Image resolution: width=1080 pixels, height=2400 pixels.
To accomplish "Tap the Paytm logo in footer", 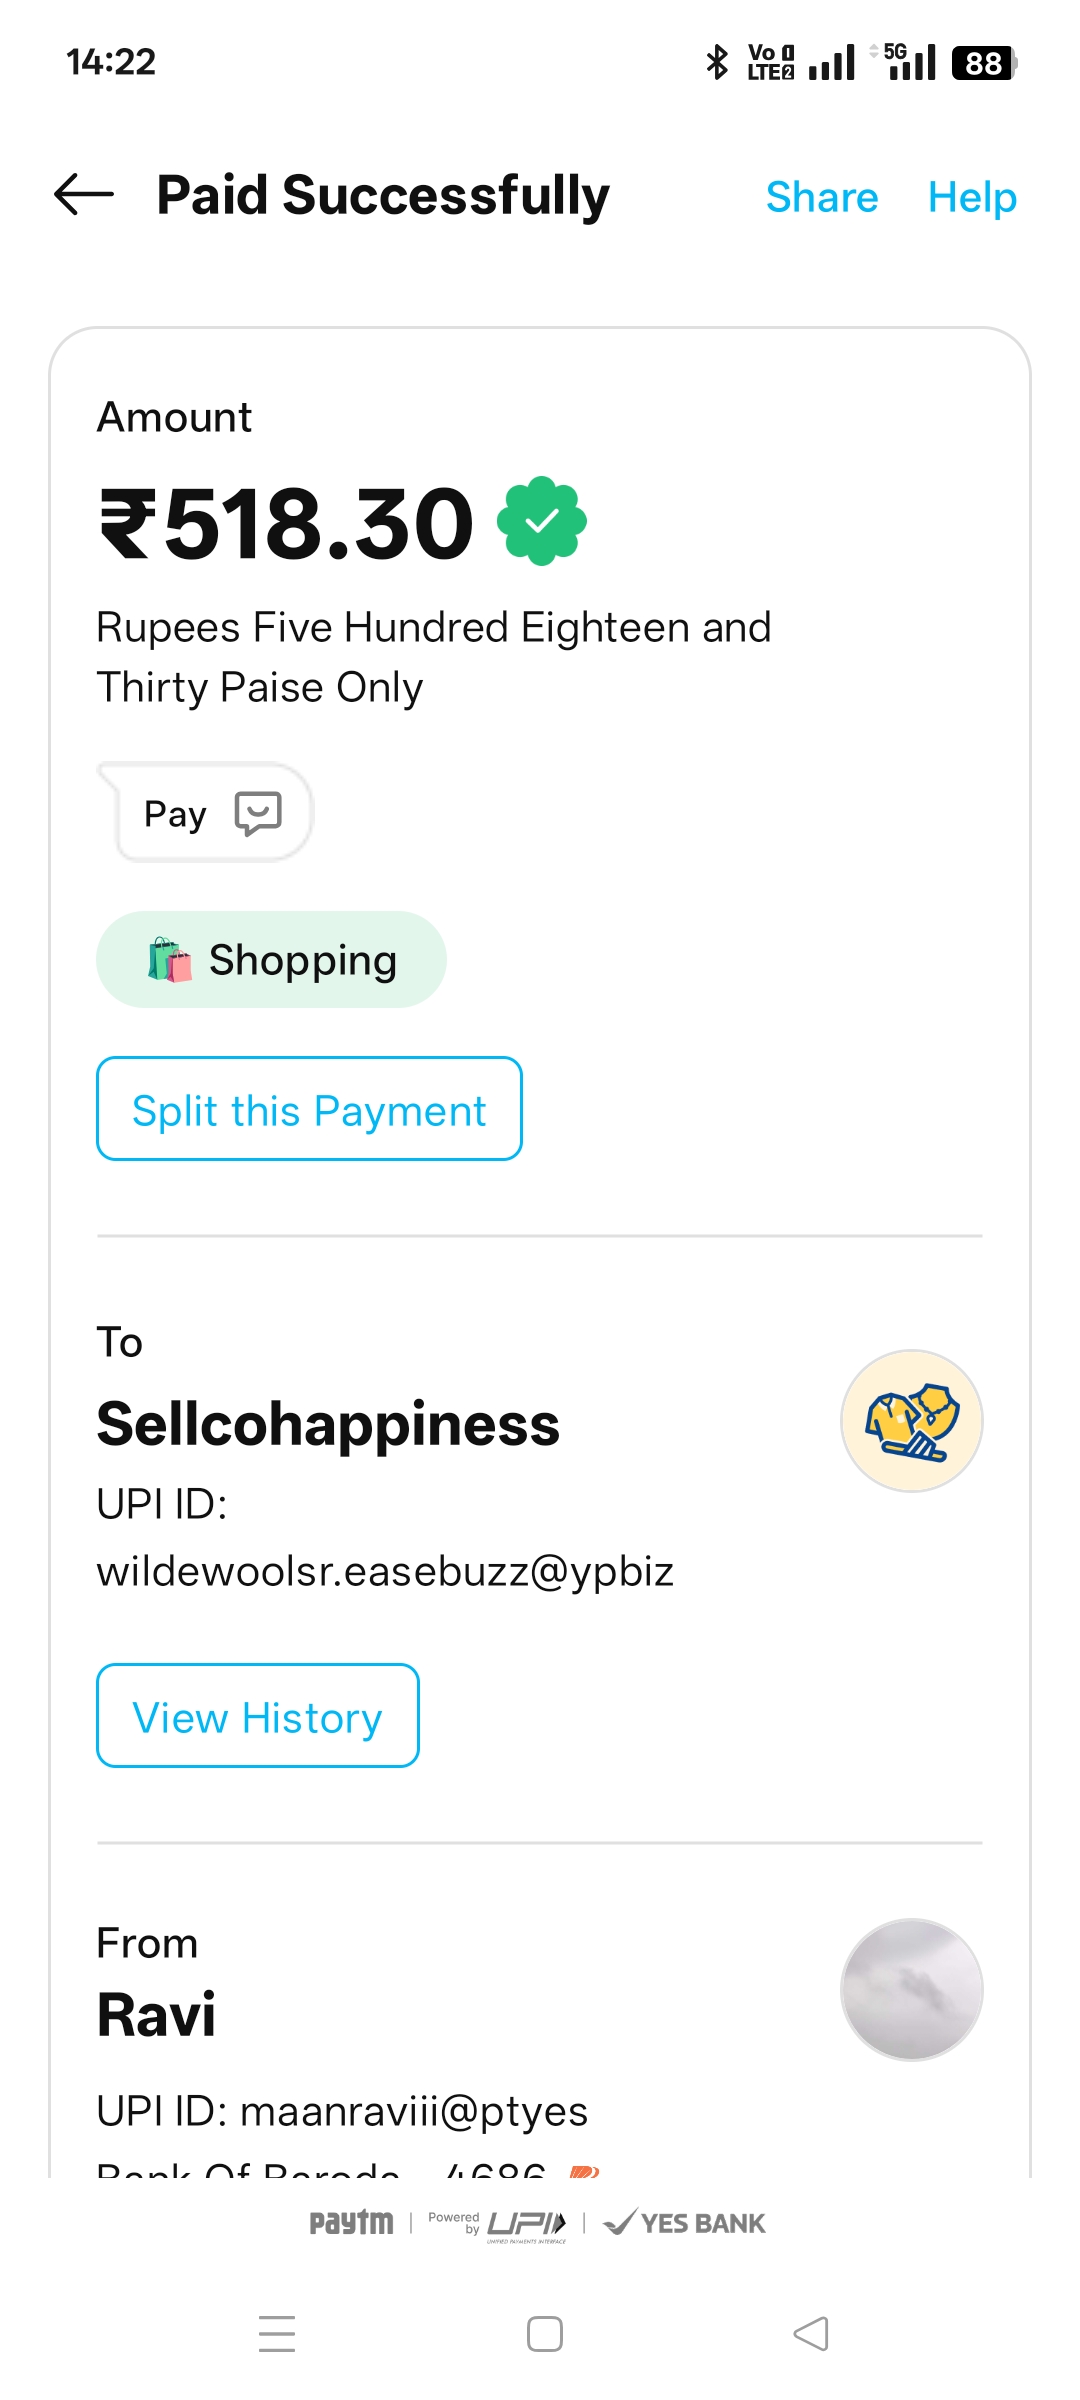I will click(x=351, y=2222).
